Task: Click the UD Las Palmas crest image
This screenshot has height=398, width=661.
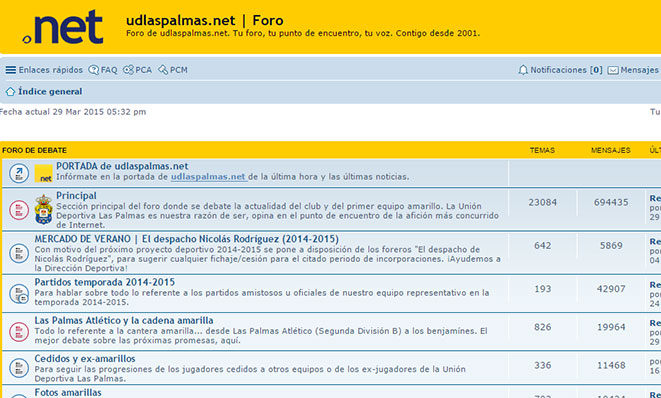Action: 43,210
